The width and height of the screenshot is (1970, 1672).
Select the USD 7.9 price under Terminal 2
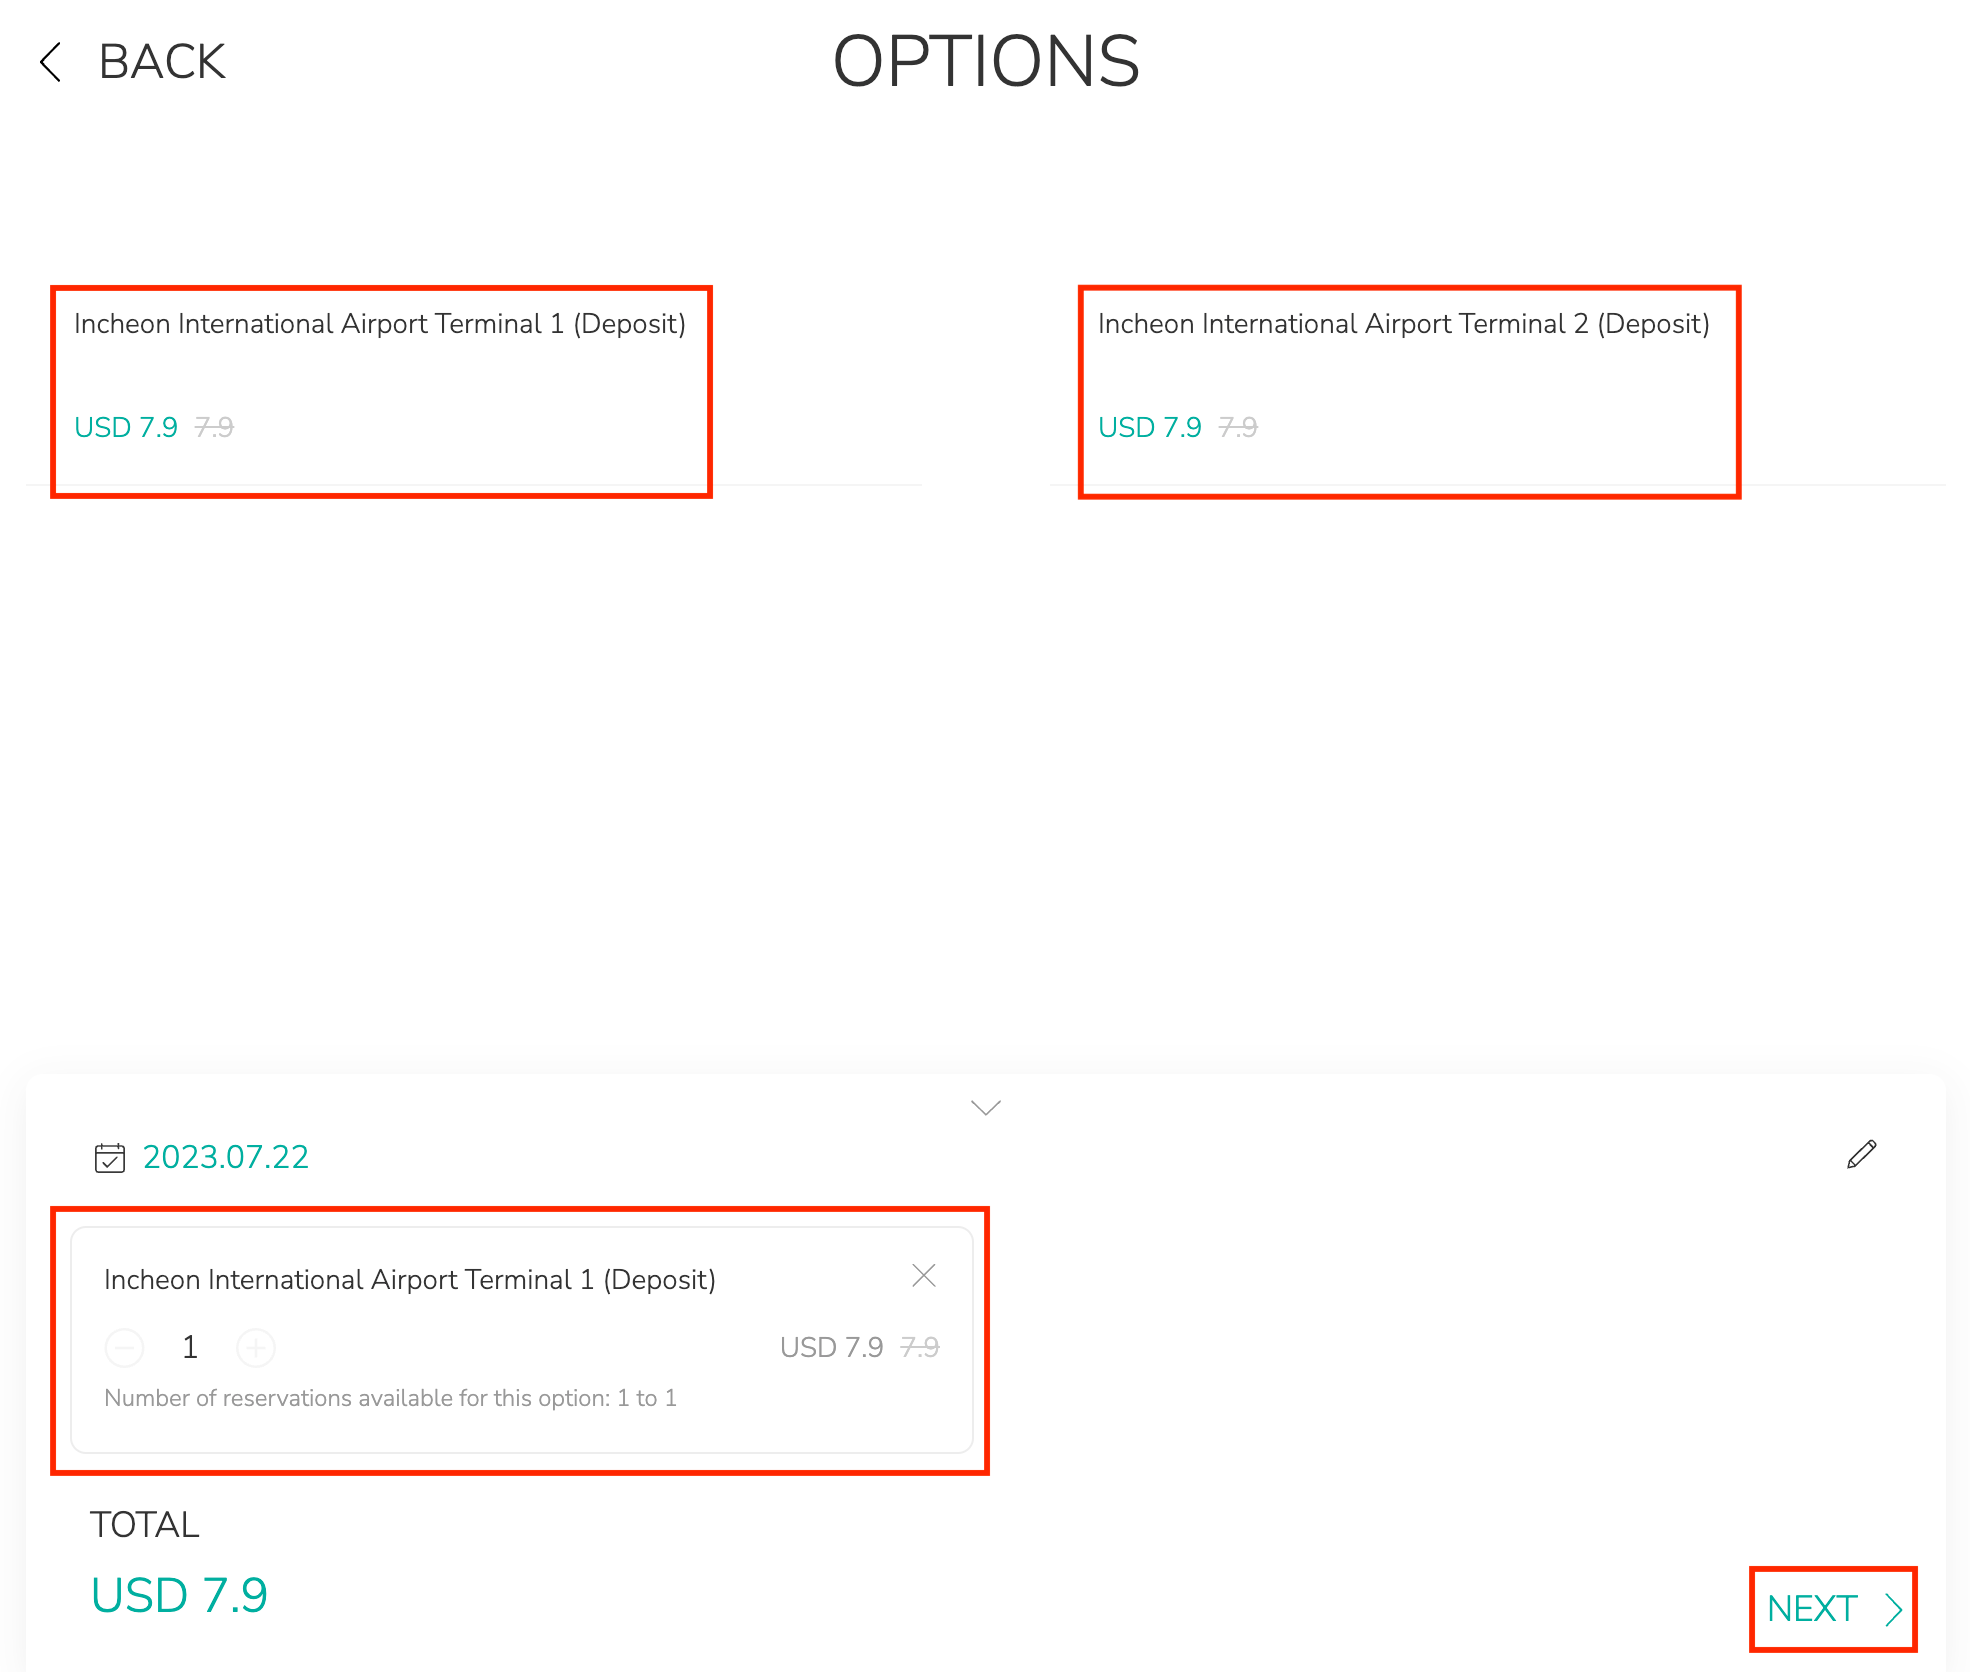coord(1150,427)
